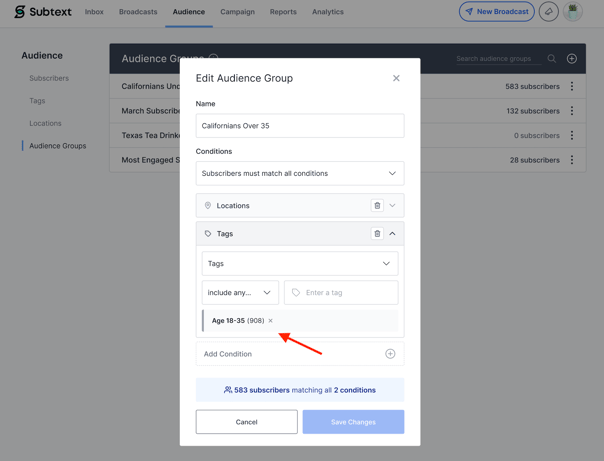Click the search icon for audience groups

pyautogui.click(x=552, y=59)
